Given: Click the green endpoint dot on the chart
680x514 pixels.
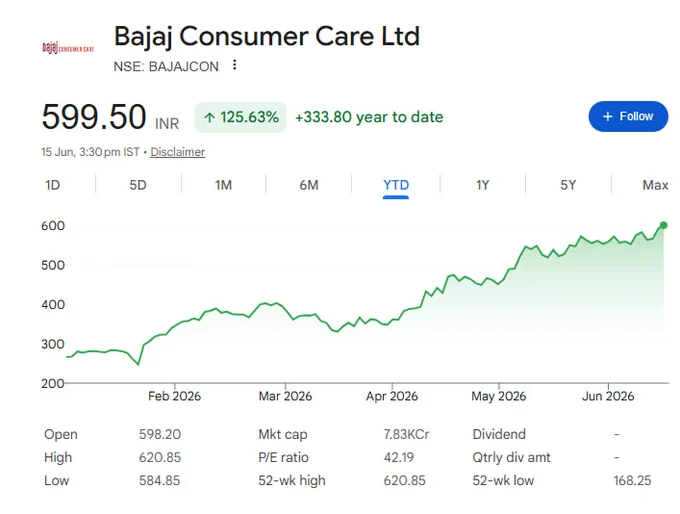Looking at the screenshot, I should (664, 225).
